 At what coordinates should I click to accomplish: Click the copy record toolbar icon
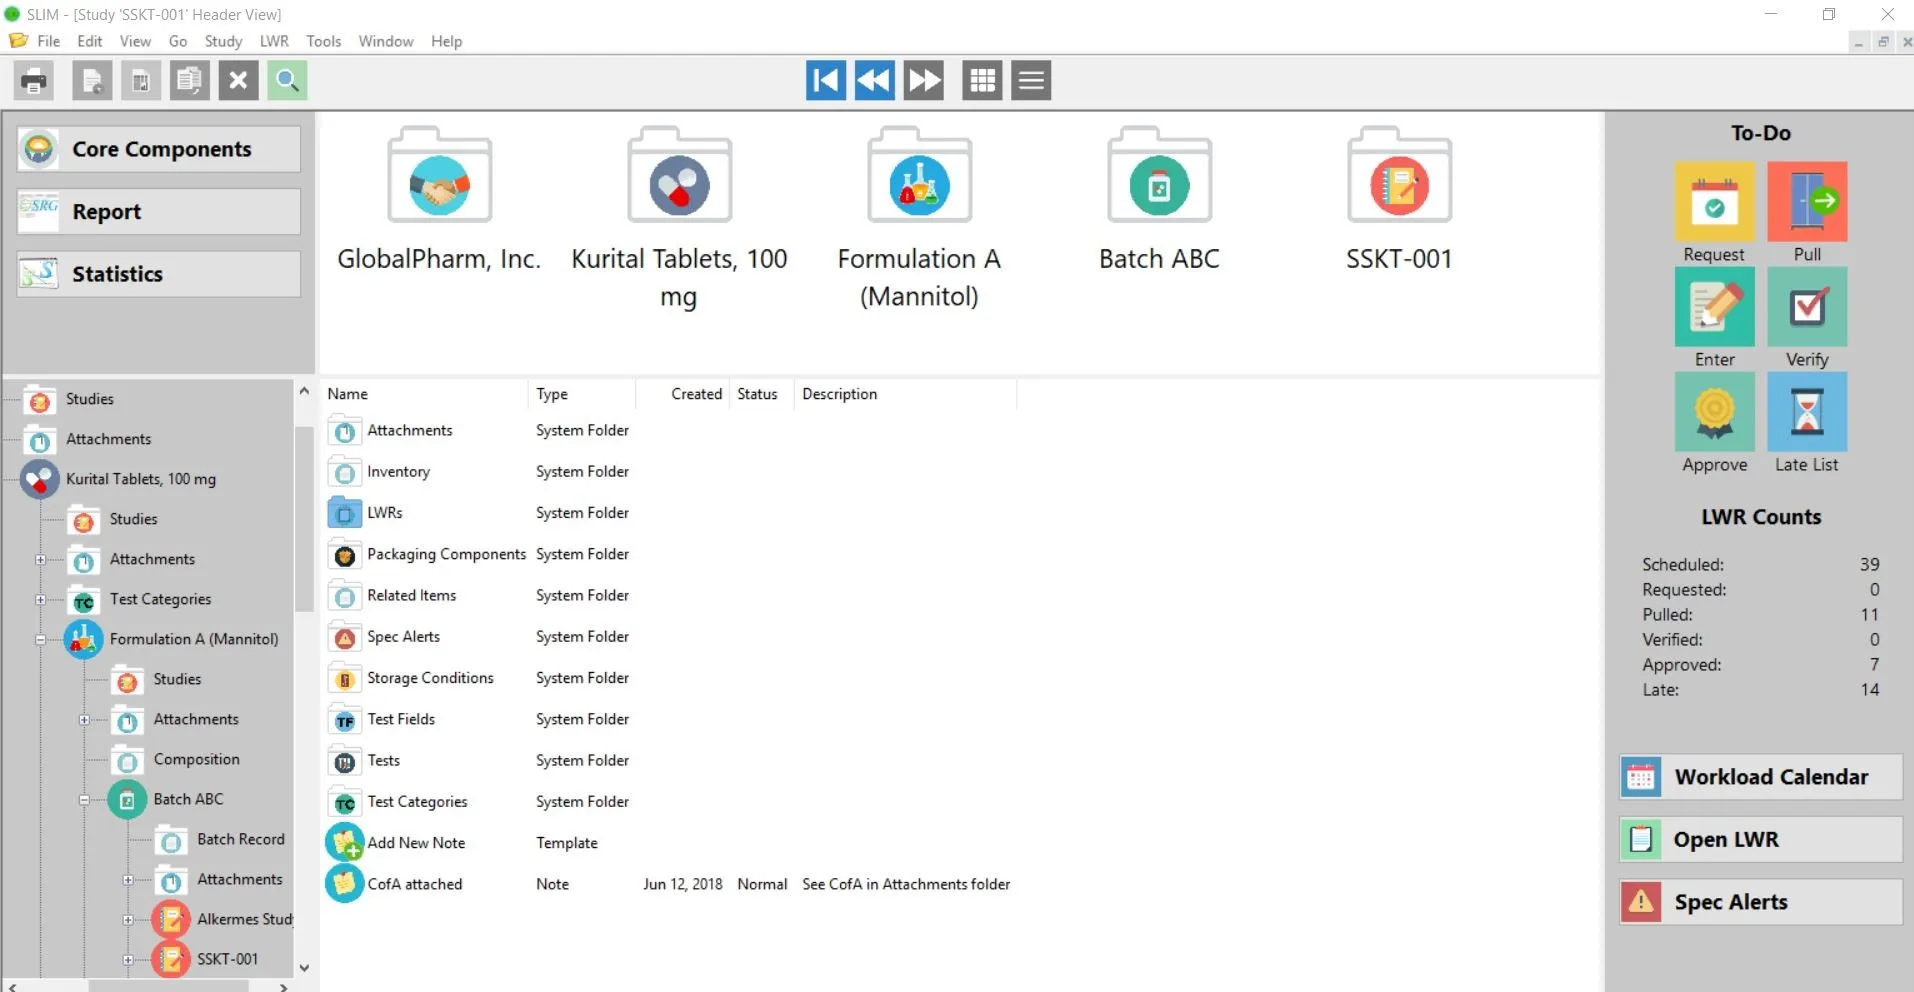point(141,81)
